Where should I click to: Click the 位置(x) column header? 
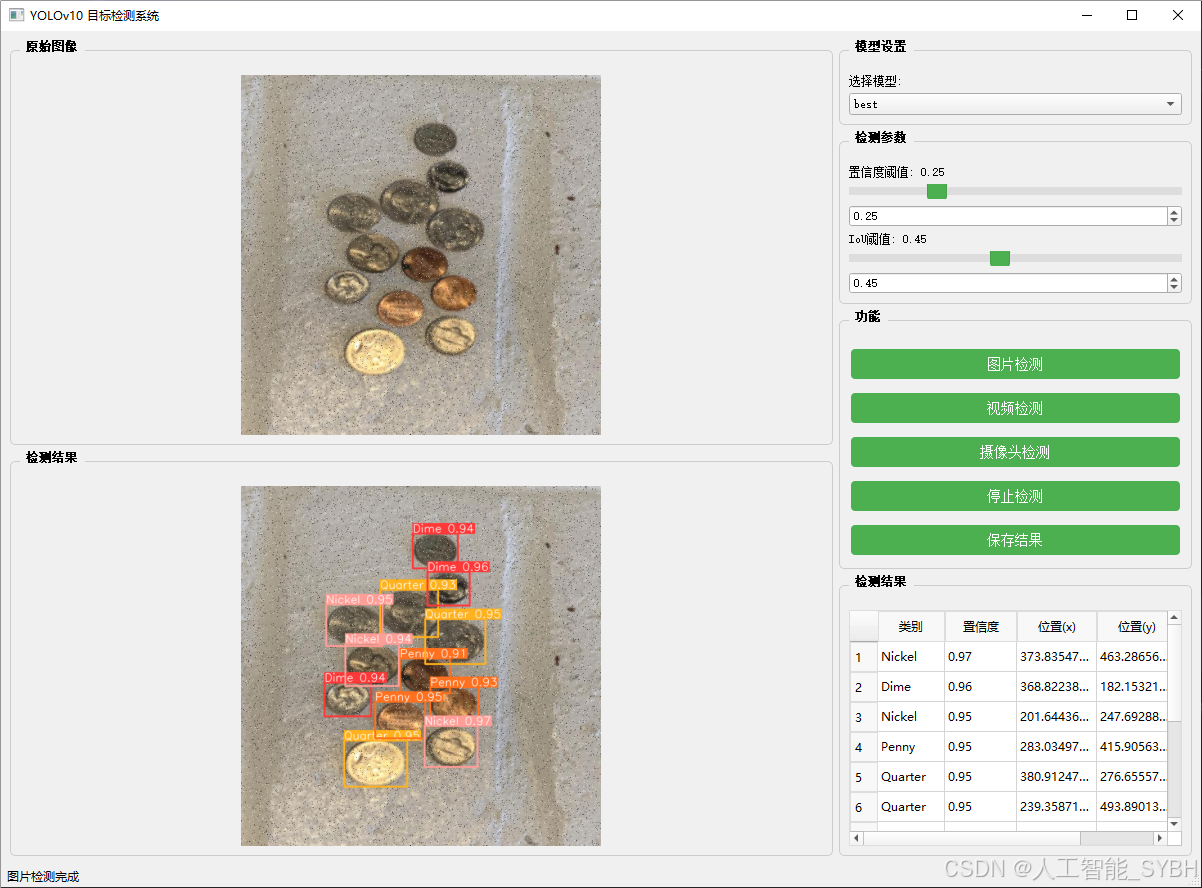click(x=1057, y=627)
